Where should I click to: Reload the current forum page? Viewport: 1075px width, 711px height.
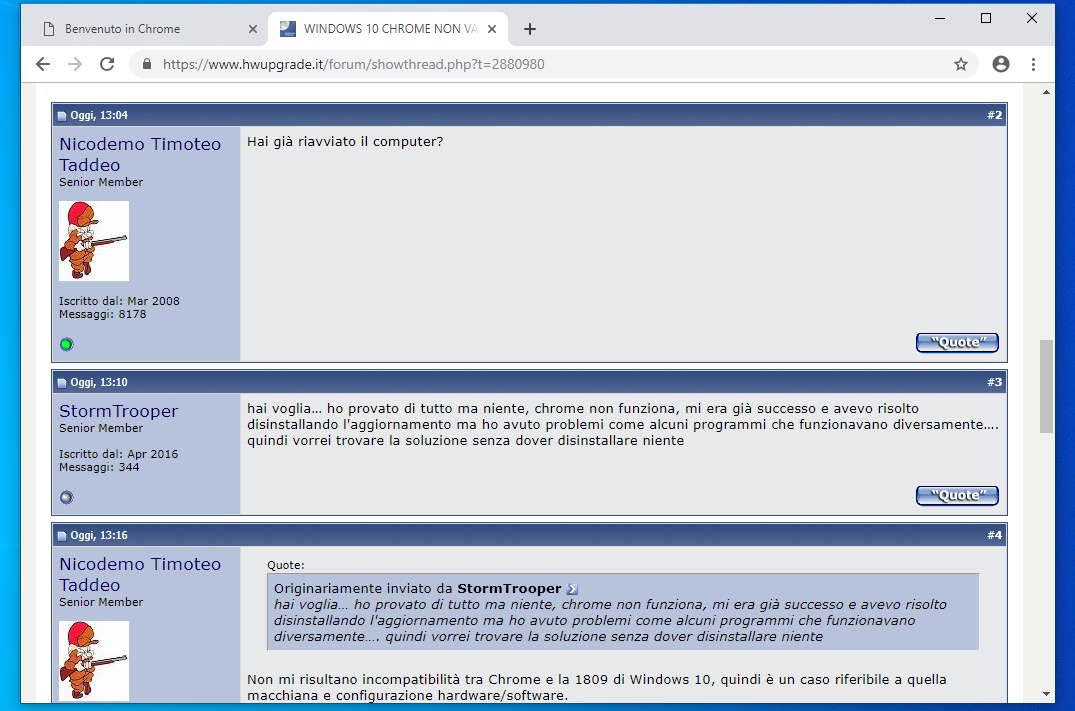click(x=107, y=64)
